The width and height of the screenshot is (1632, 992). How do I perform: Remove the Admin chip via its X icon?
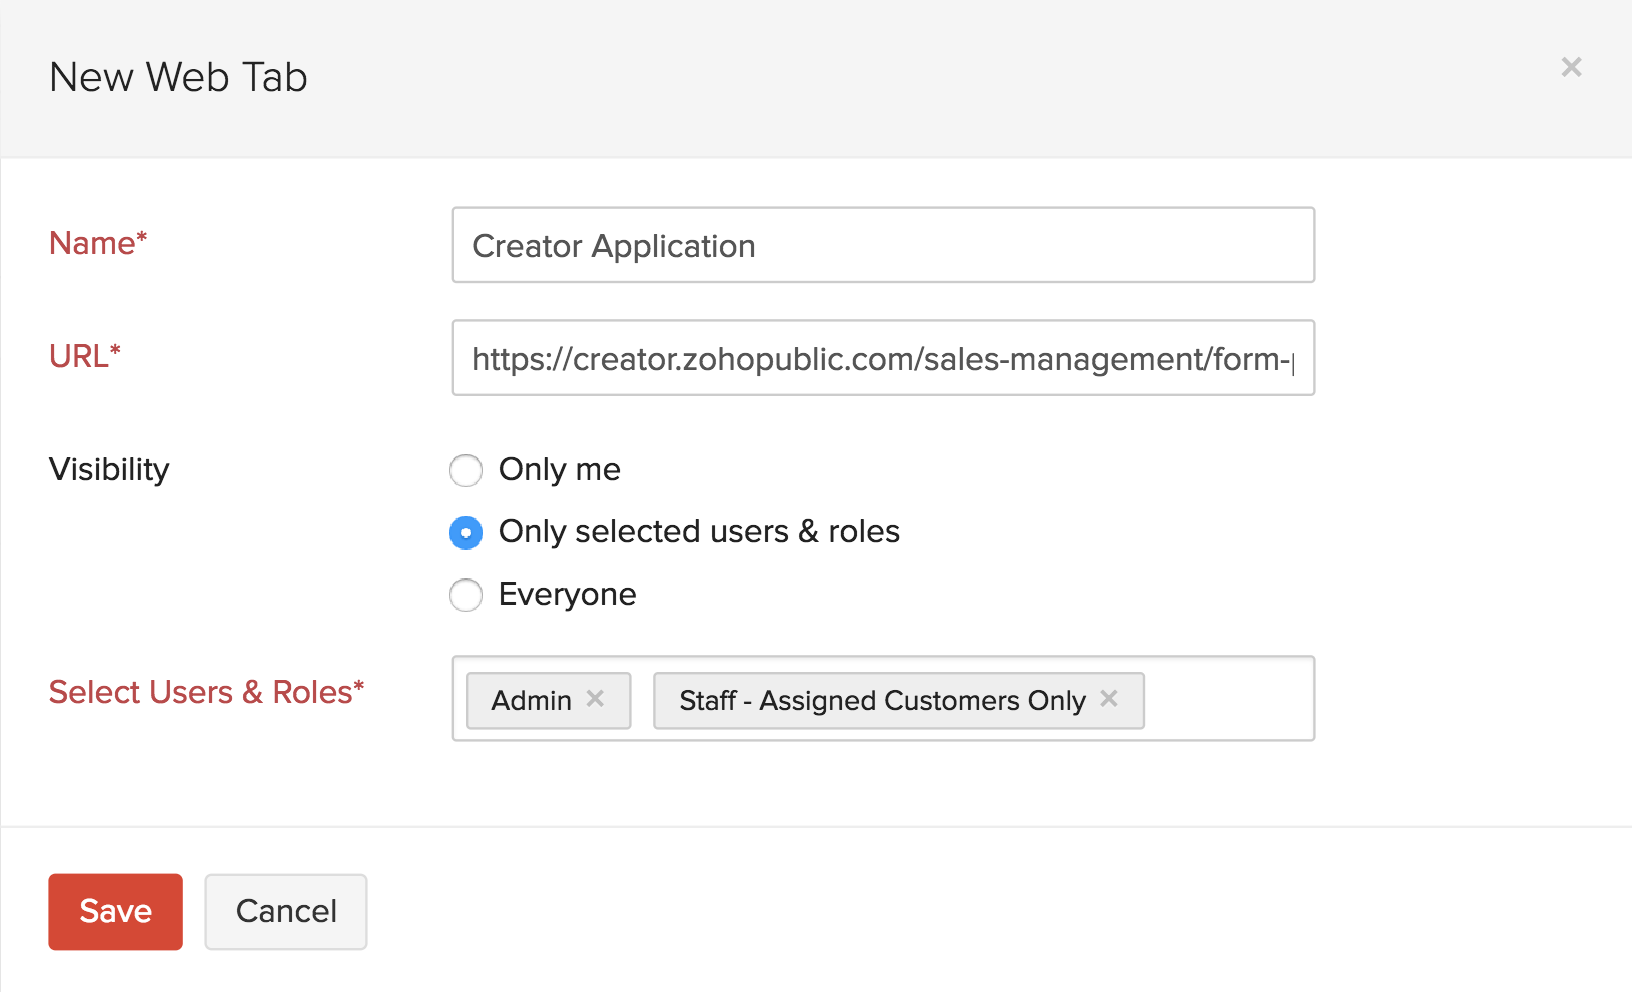click(x=596, y=700)
